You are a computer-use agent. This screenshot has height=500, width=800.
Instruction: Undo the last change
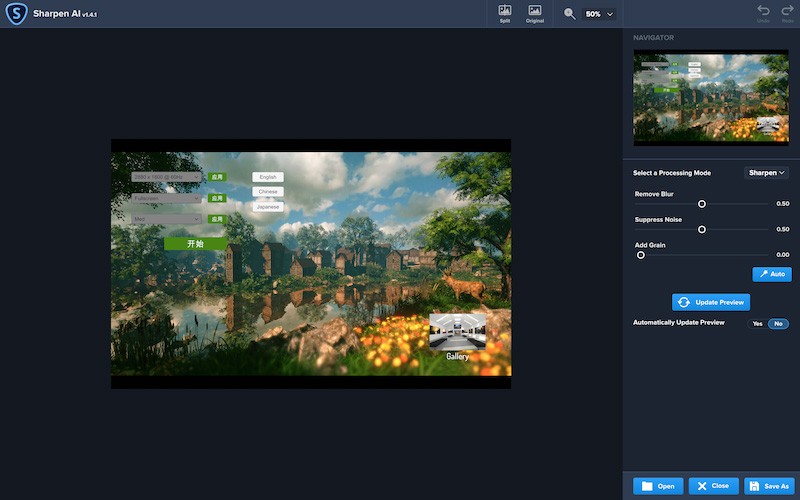click(x=763, y=14)
